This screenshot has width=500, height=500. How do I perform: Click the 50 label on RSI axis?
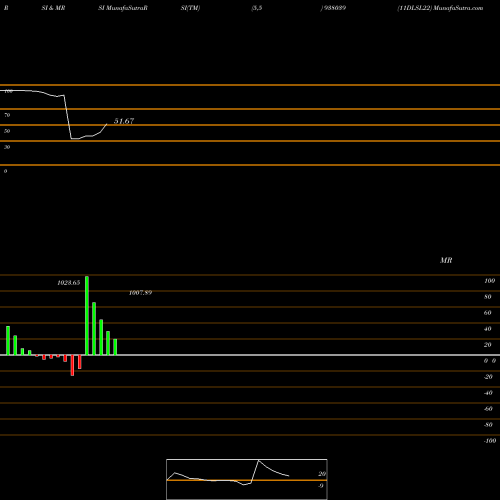pyautogui.click(x=7, y=131)
